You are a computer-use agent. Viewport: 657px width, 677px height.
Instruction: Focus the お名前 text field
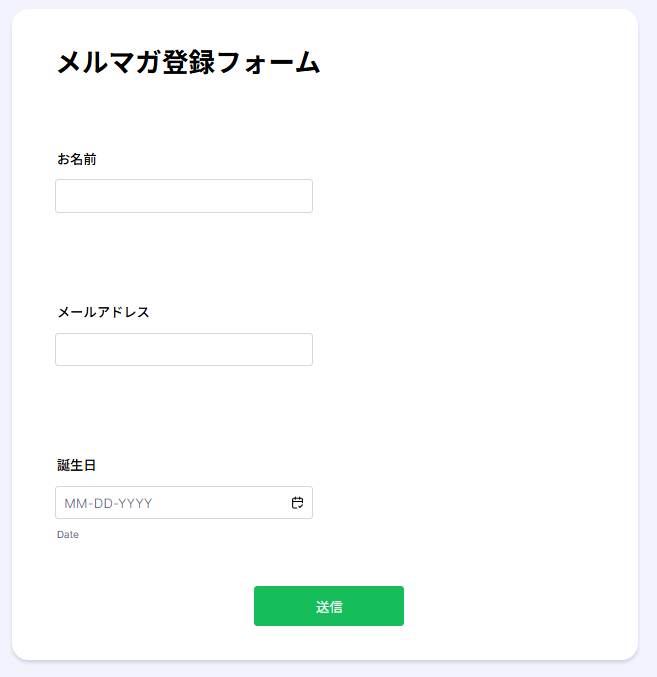pos(184,196)
